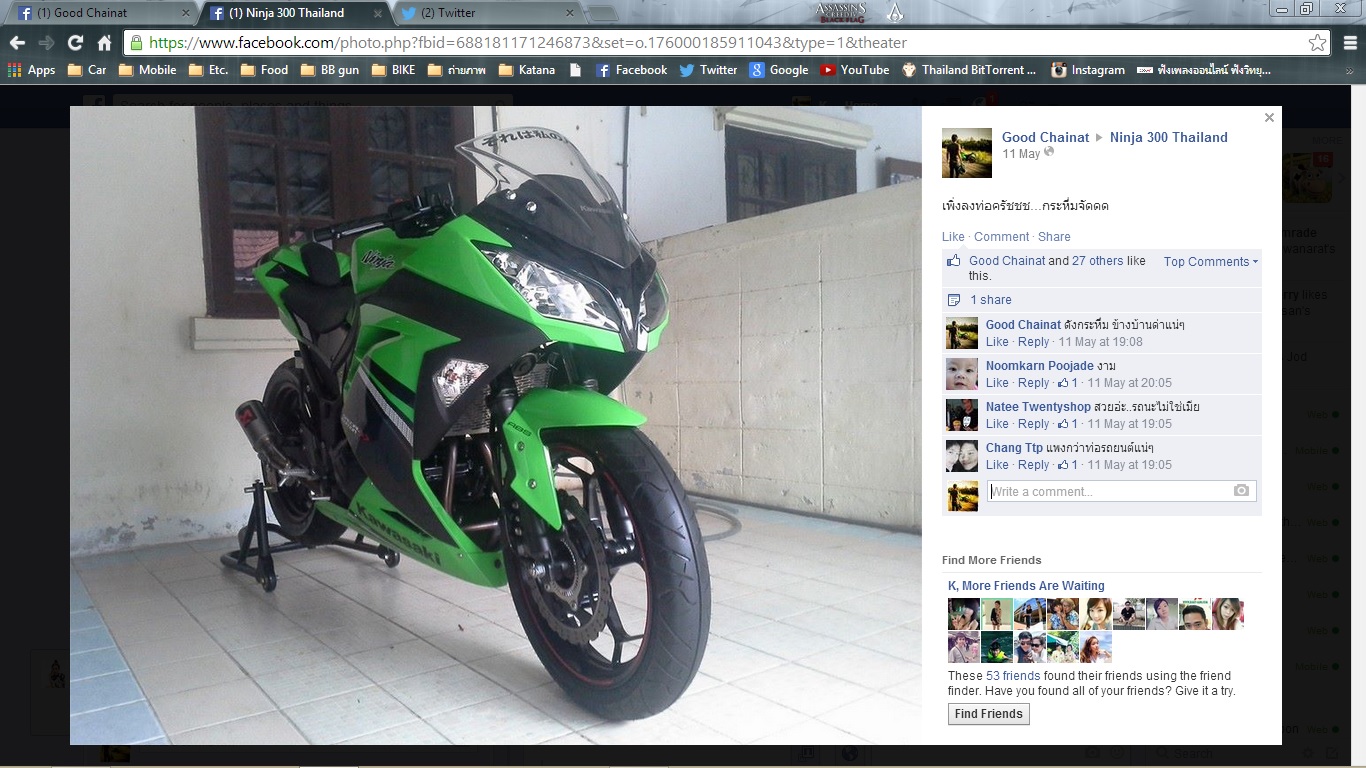The width and height of the screenshot is (1366, 768).
Task: Click the 11 May post date
Action: click(x=1021, y=154)
